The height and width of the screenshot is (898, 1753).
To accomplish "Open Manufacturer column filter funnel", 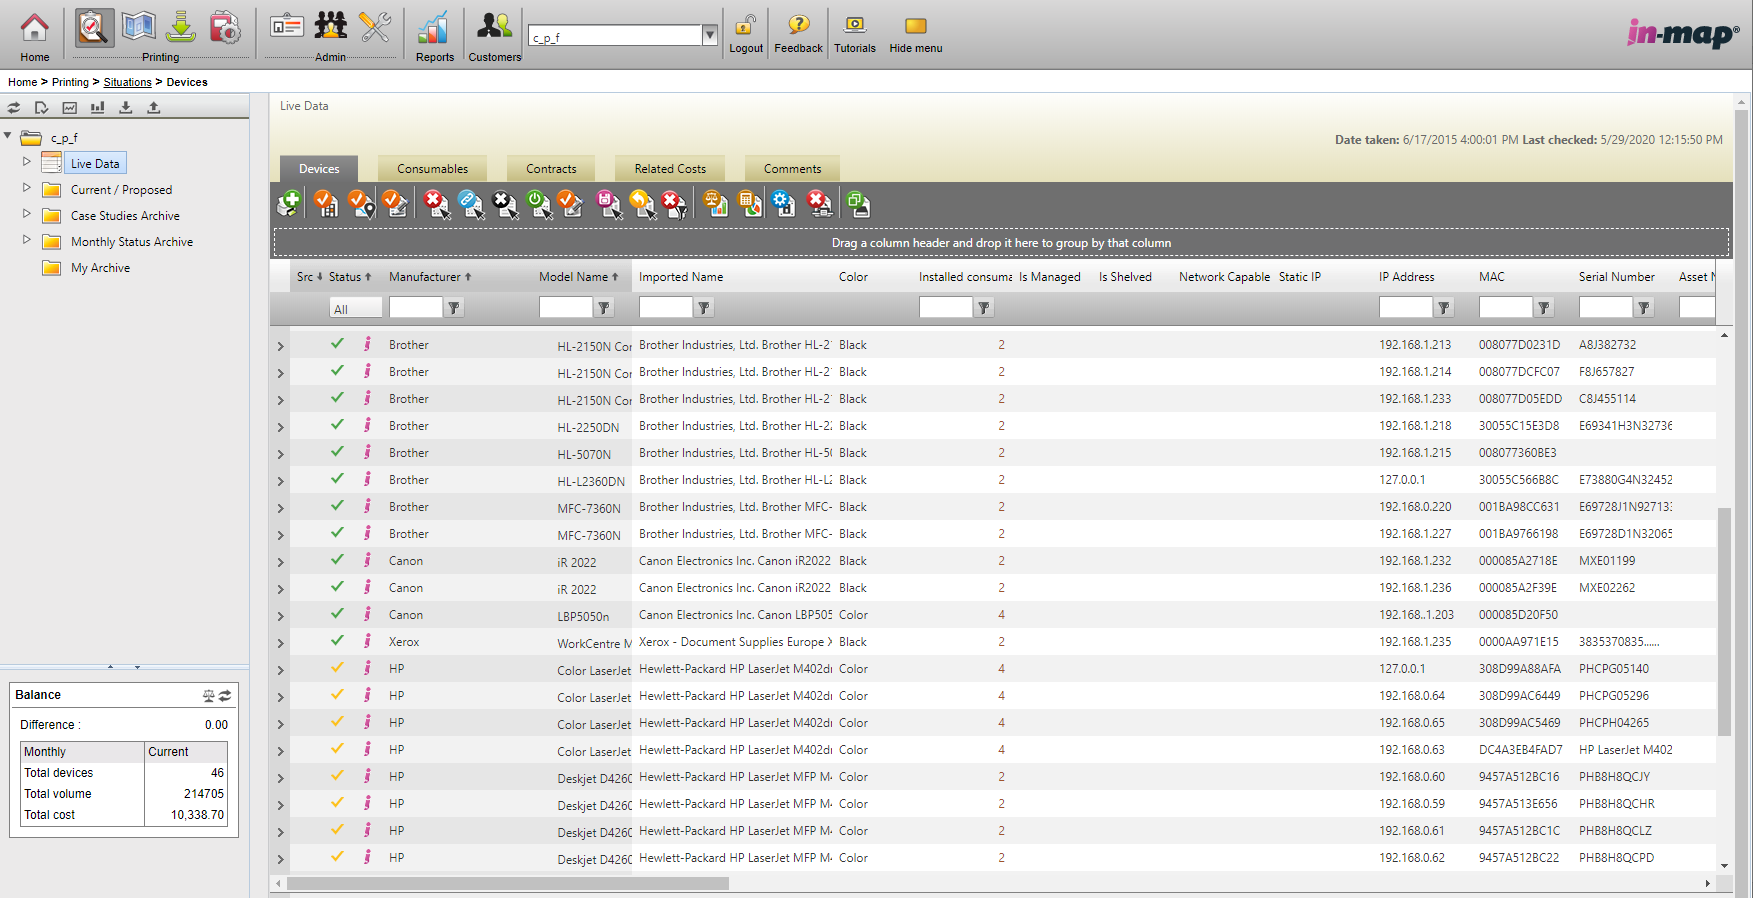I will click(454, 308).
